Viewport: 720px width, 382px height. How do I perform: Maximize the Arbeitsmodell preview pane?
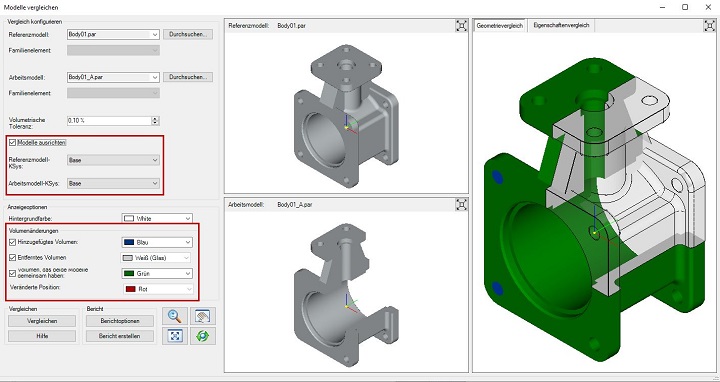[461, 204]
